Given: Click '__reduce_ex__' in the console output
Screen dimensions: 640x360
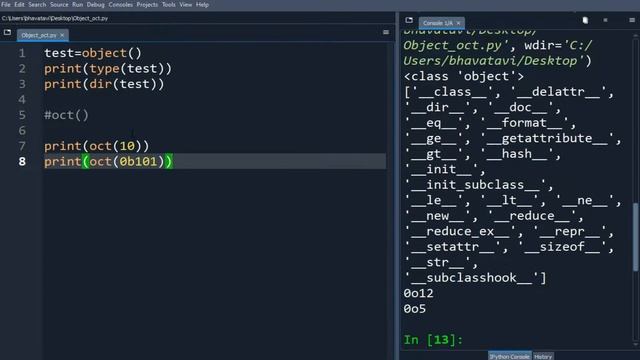Looking at the screenshot, I should (460, 231).
